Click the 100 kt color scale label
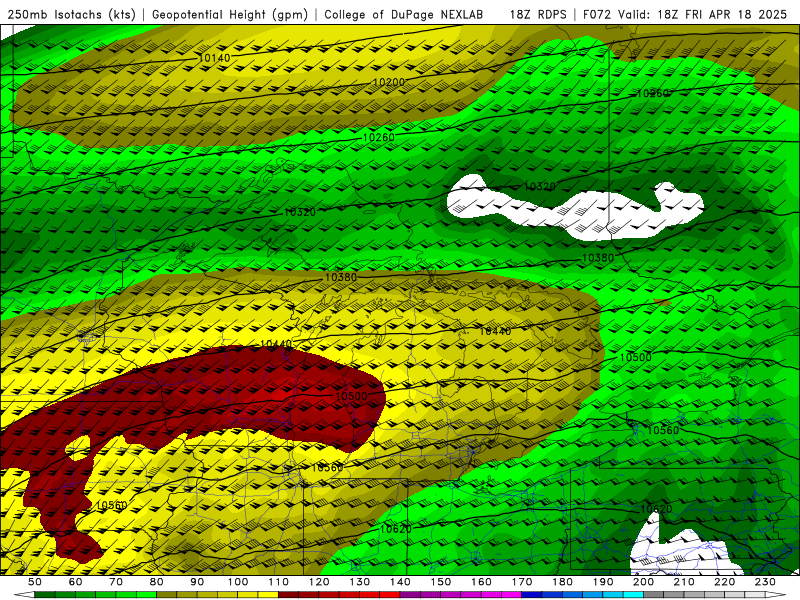 click(x=238, y=582)
